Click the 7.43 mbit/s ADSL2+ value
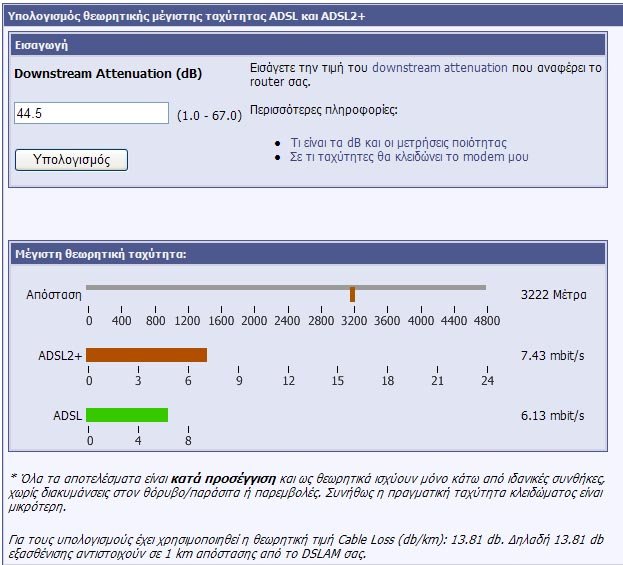623x565 pixels. click(x=553, y=355)
